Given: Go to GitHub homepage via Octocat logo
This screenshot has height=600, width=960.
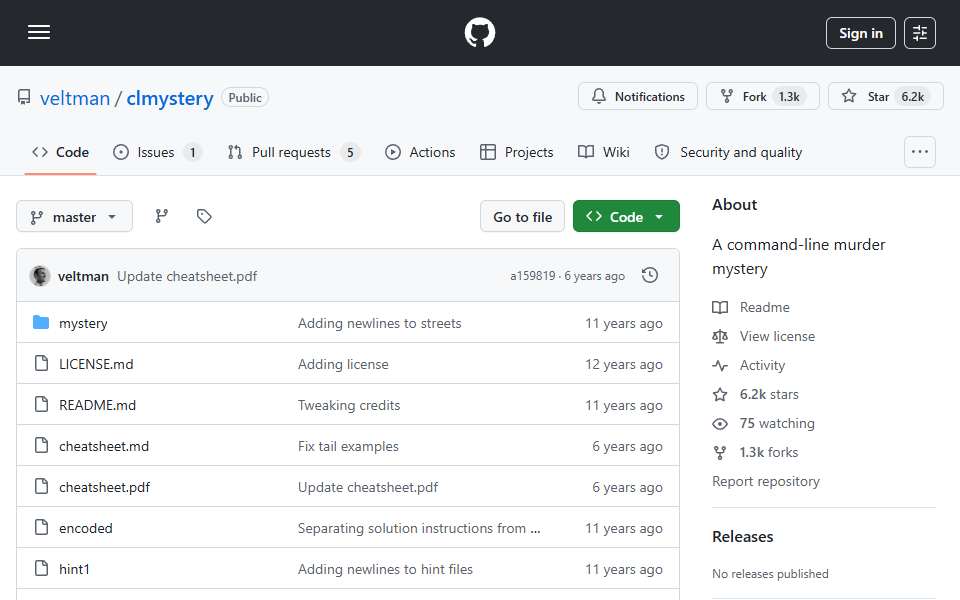Looking at the screenshot, I should pos(479,32).
